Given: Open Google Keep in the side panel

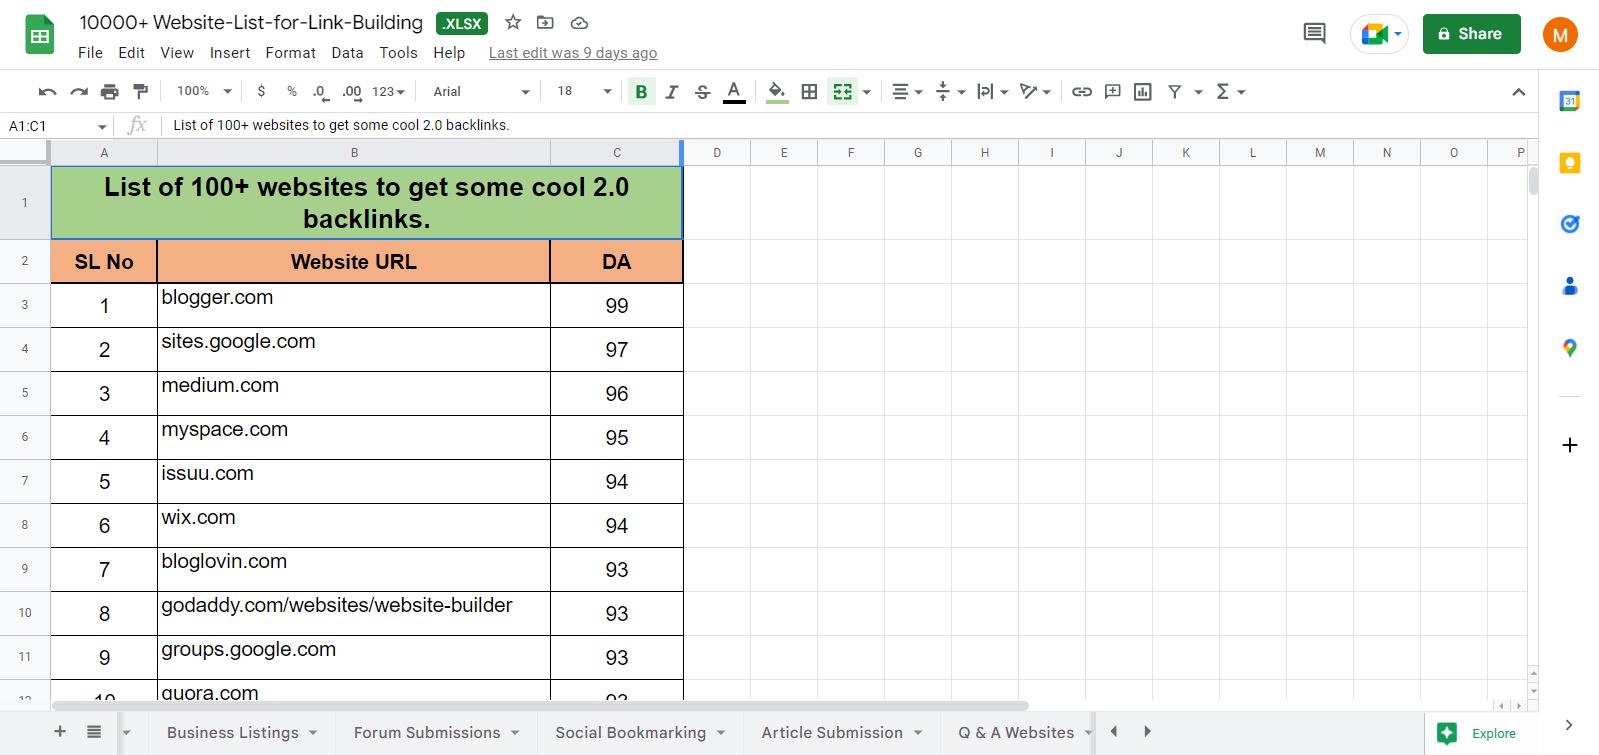Looking at the screenshot, I should [x=1569, y=163].
